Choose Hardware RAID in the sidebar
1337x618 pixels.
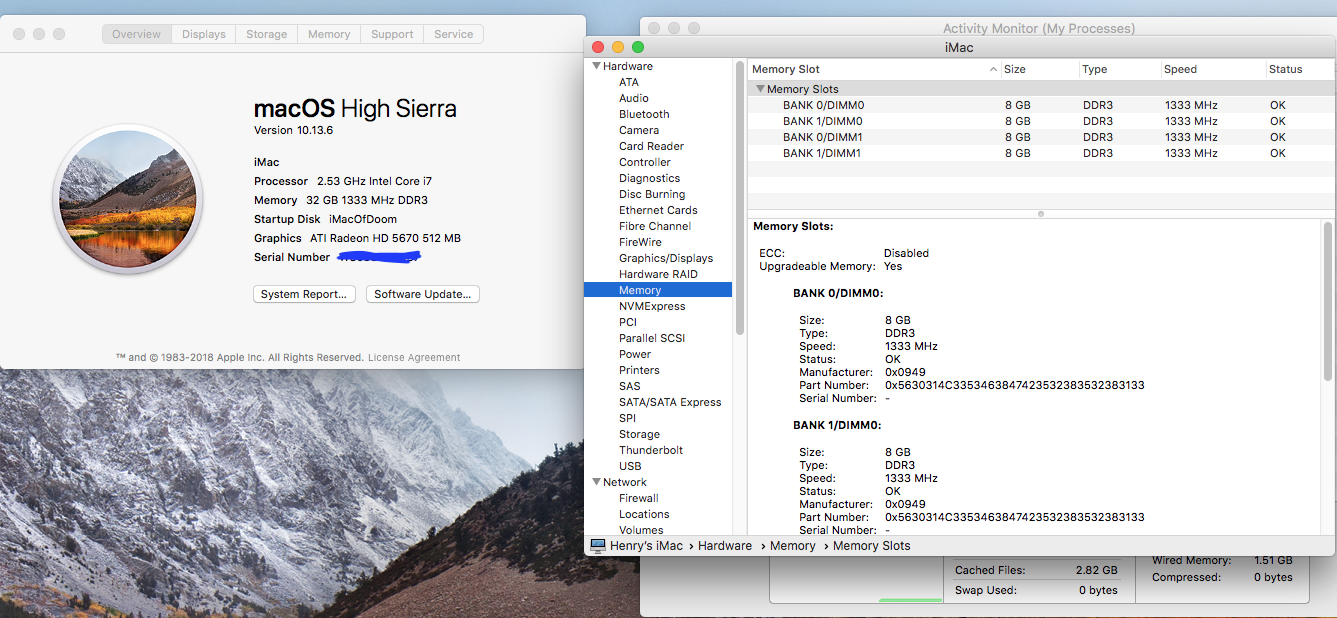click(658, 274)
